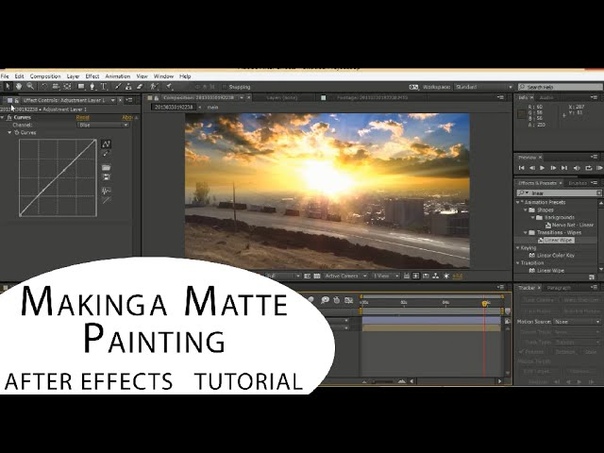Image resolution: width=604 pixels, height=453 pixels.
Task: Click the About link for Curves
Action: click(x=127, y=117)
